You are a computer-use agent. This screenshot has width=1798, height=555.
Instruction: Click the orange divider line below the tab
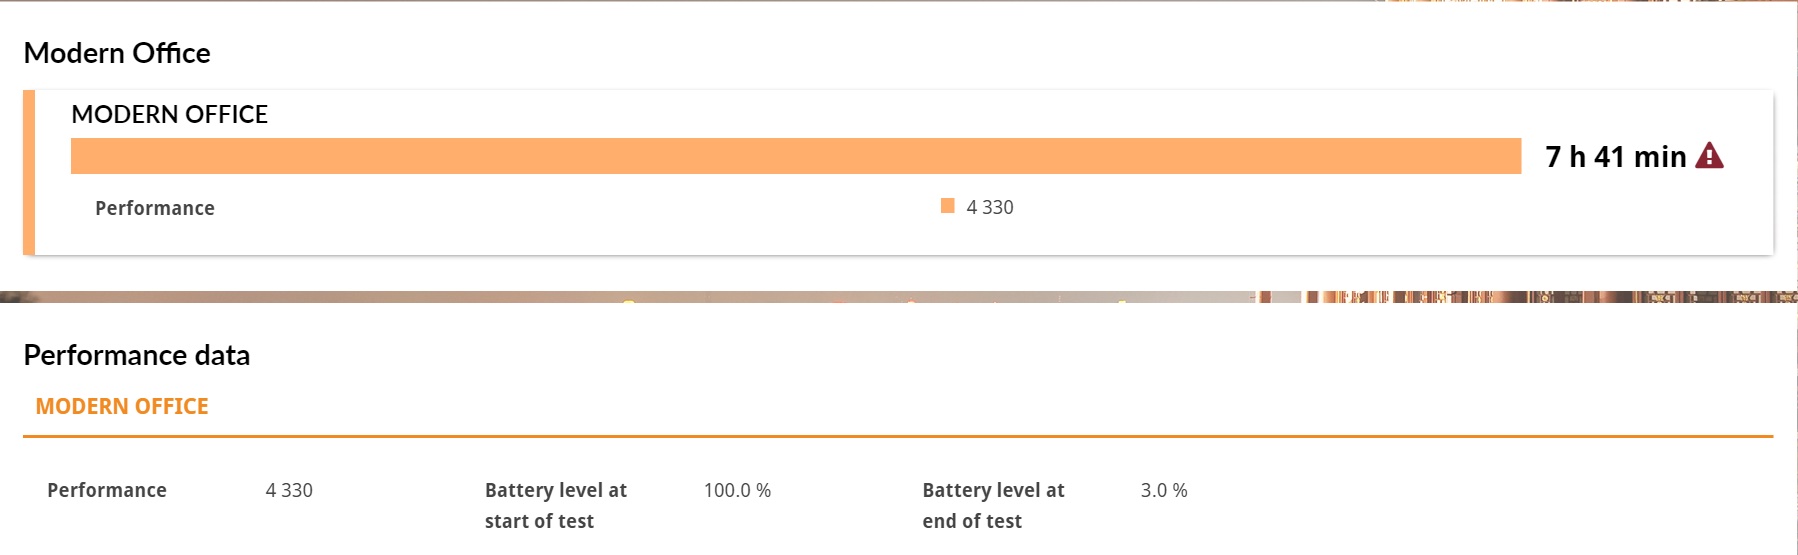898,436
